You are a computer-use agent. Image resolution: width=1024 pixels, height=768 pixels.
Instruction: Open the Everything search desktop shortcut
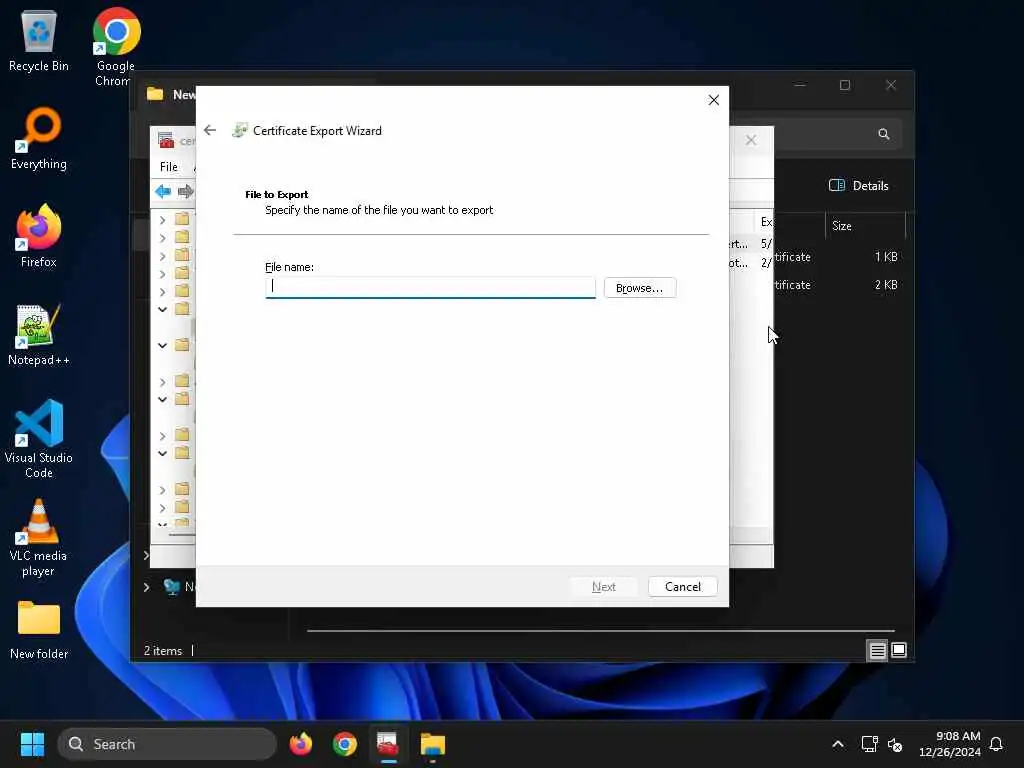(x=39, y=139)
